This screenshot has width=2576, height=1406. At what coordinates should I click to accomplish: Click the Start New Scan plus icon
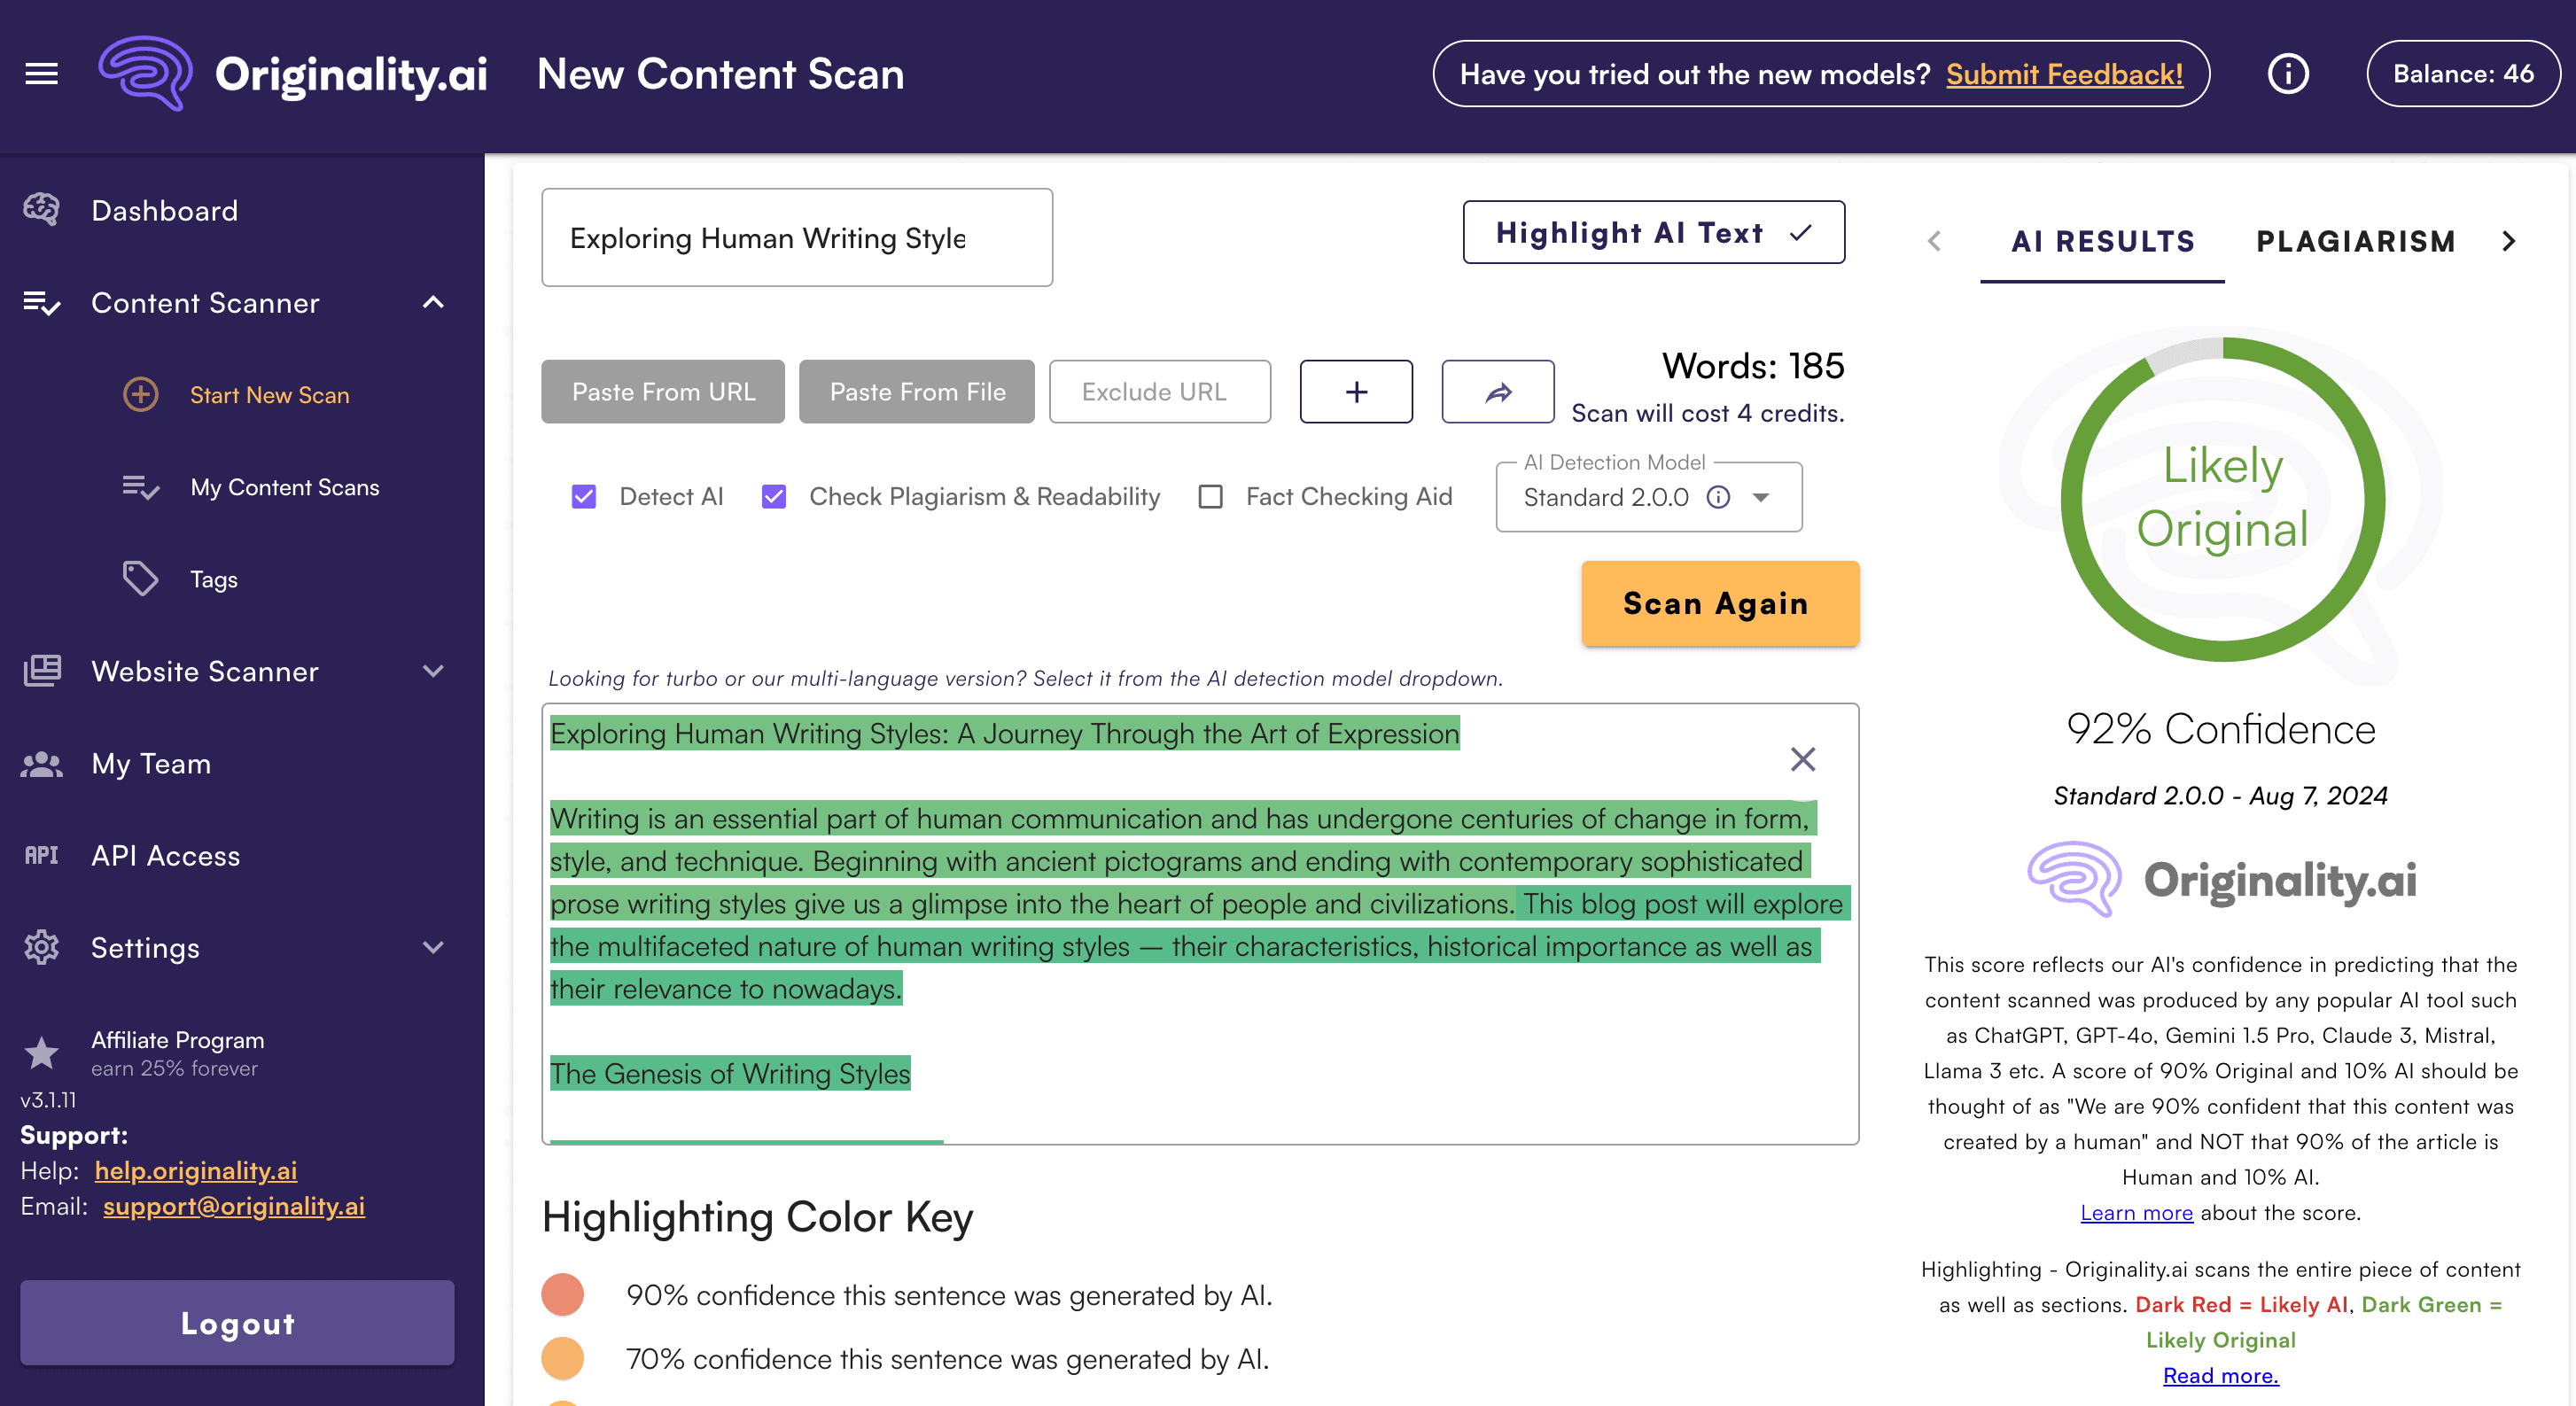pos(140,395)
